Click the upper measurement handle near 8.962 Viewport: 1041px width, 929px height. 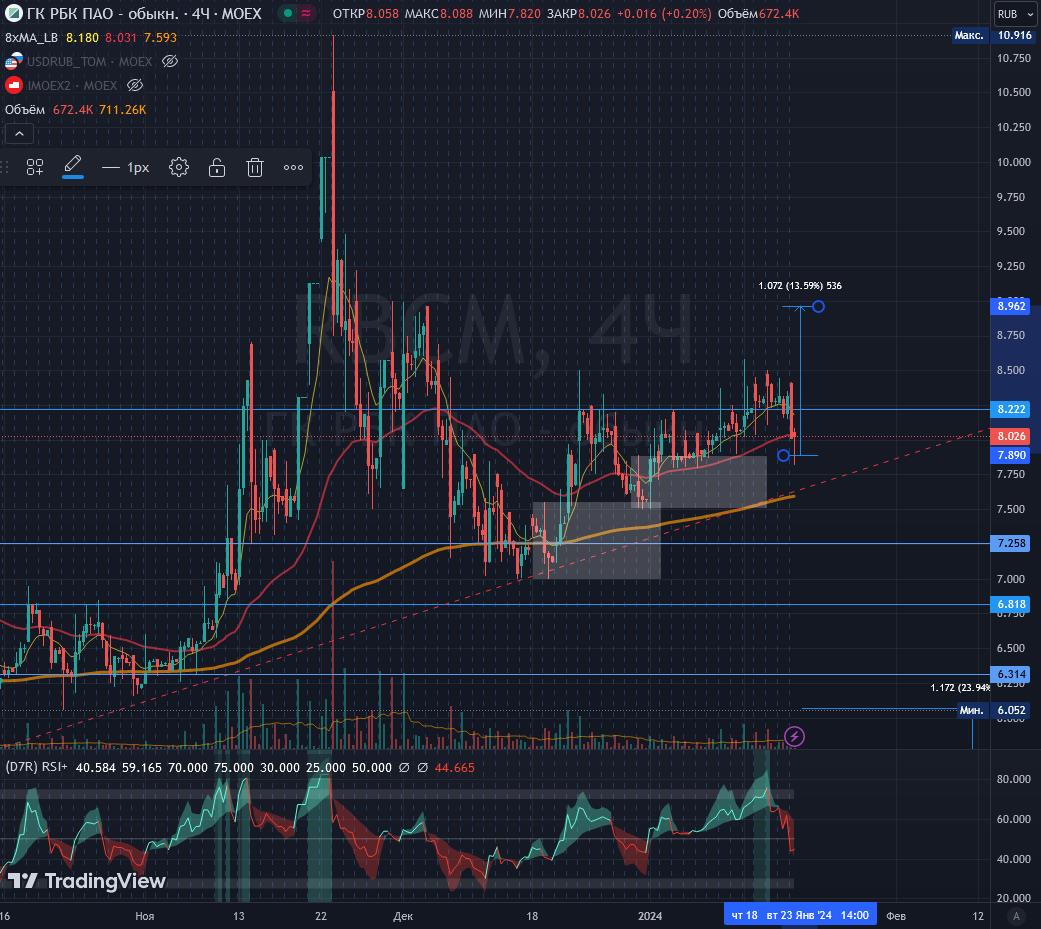819,307
